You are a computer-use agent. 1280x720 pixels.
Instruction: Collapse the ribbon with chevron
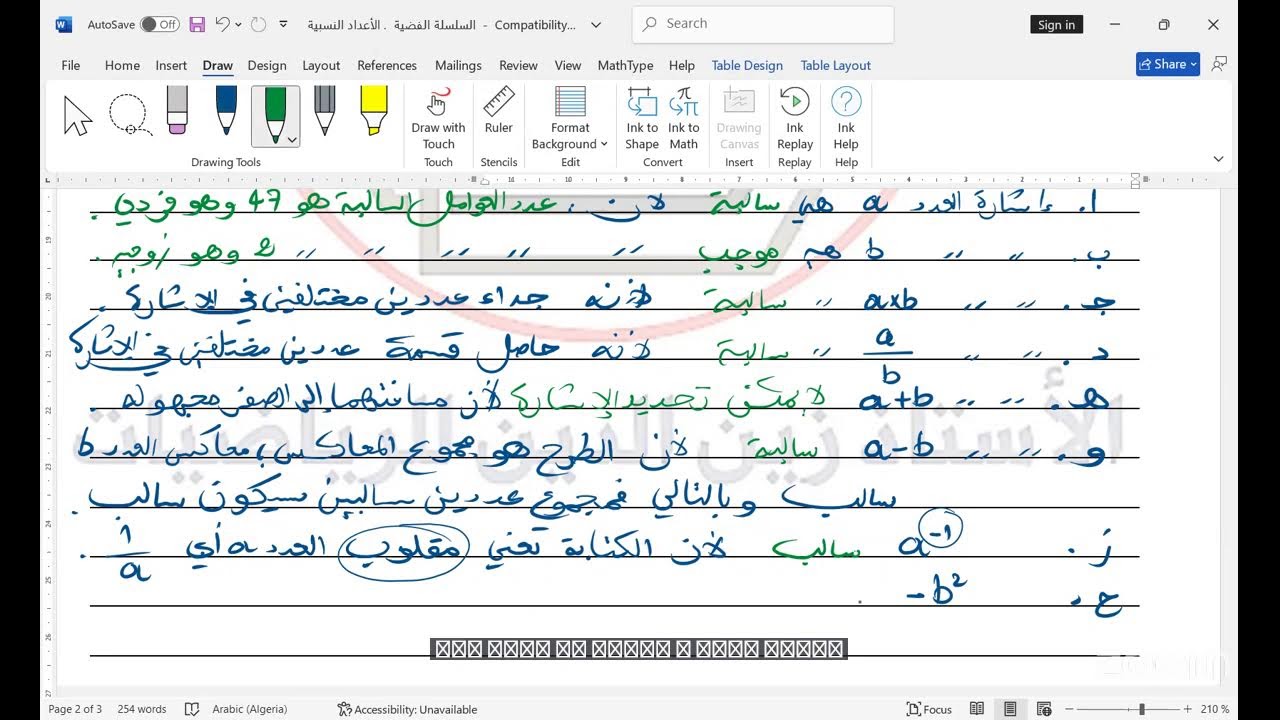pyautogui.click(x=1218, y=159)
